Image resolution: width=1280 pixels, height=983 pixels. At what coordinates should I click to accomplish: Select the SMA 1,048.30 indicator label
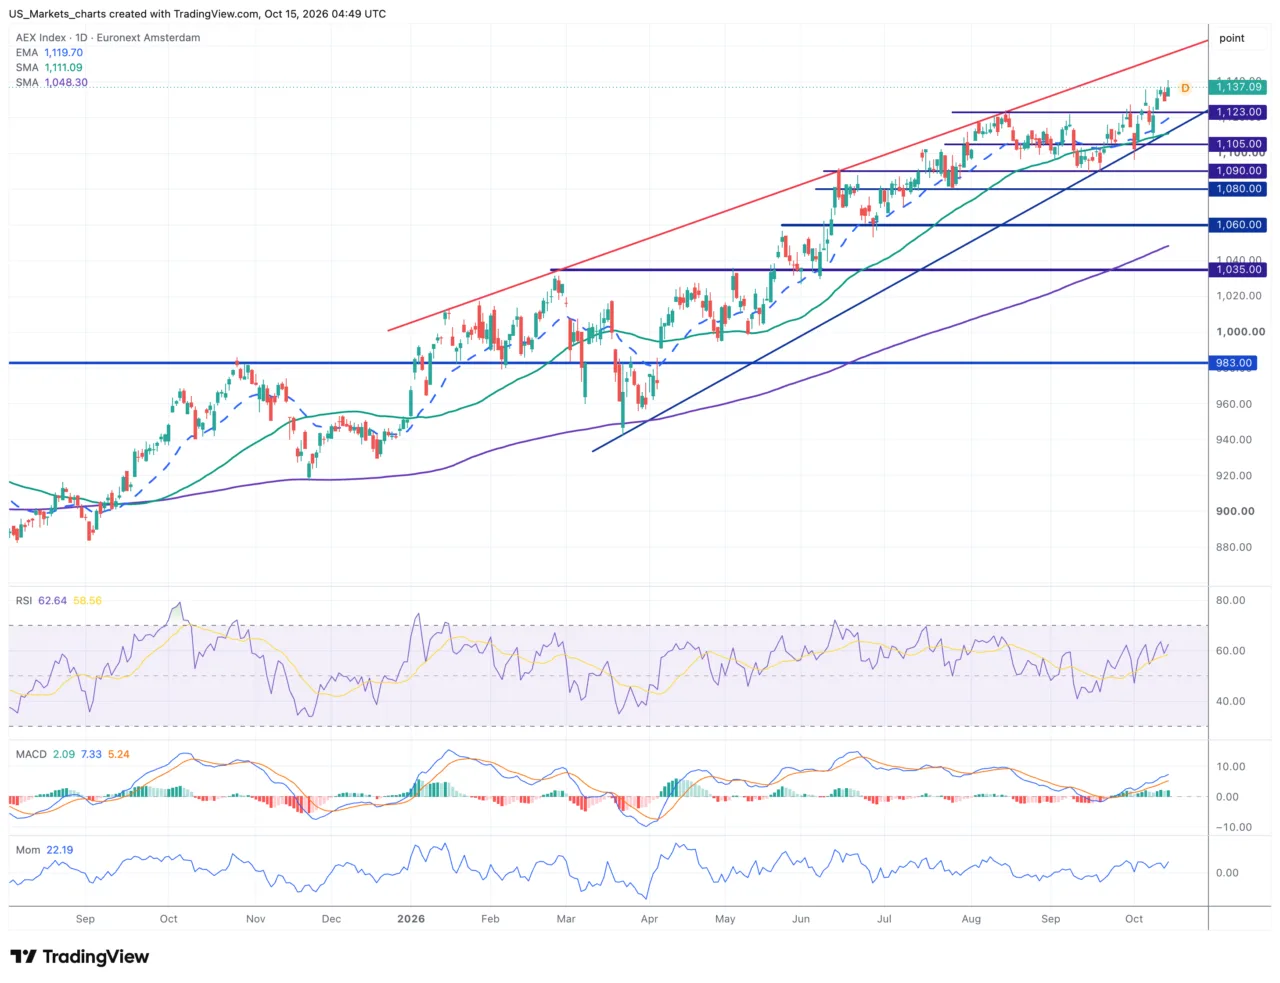tap(51, 83)
